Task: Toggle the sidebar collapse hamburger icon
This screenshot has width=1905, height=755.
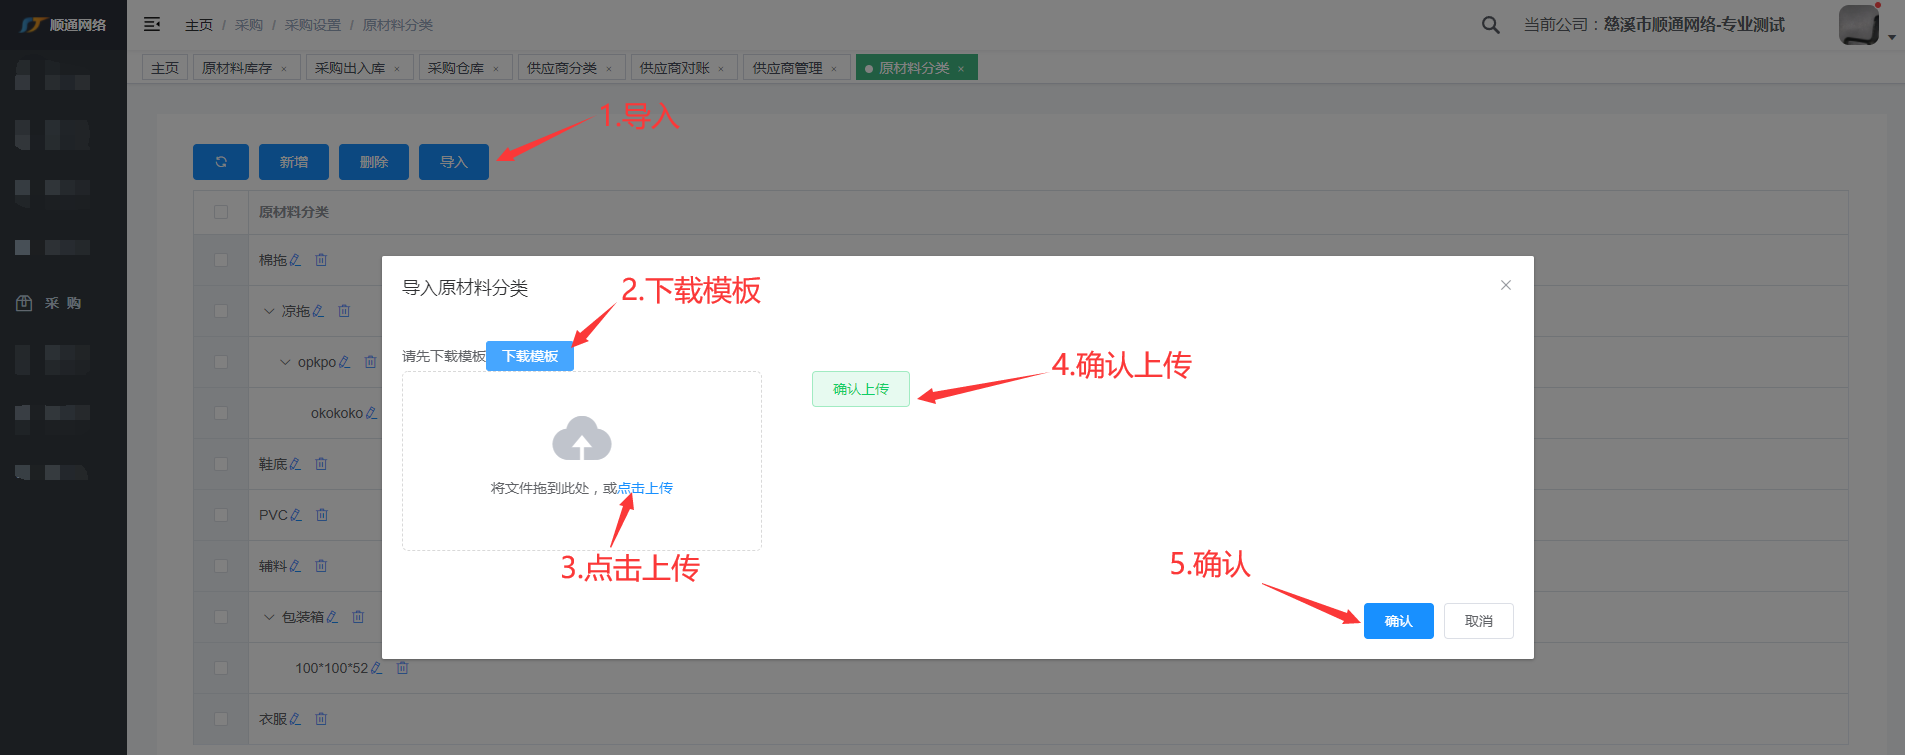Action: pos(152,24)
